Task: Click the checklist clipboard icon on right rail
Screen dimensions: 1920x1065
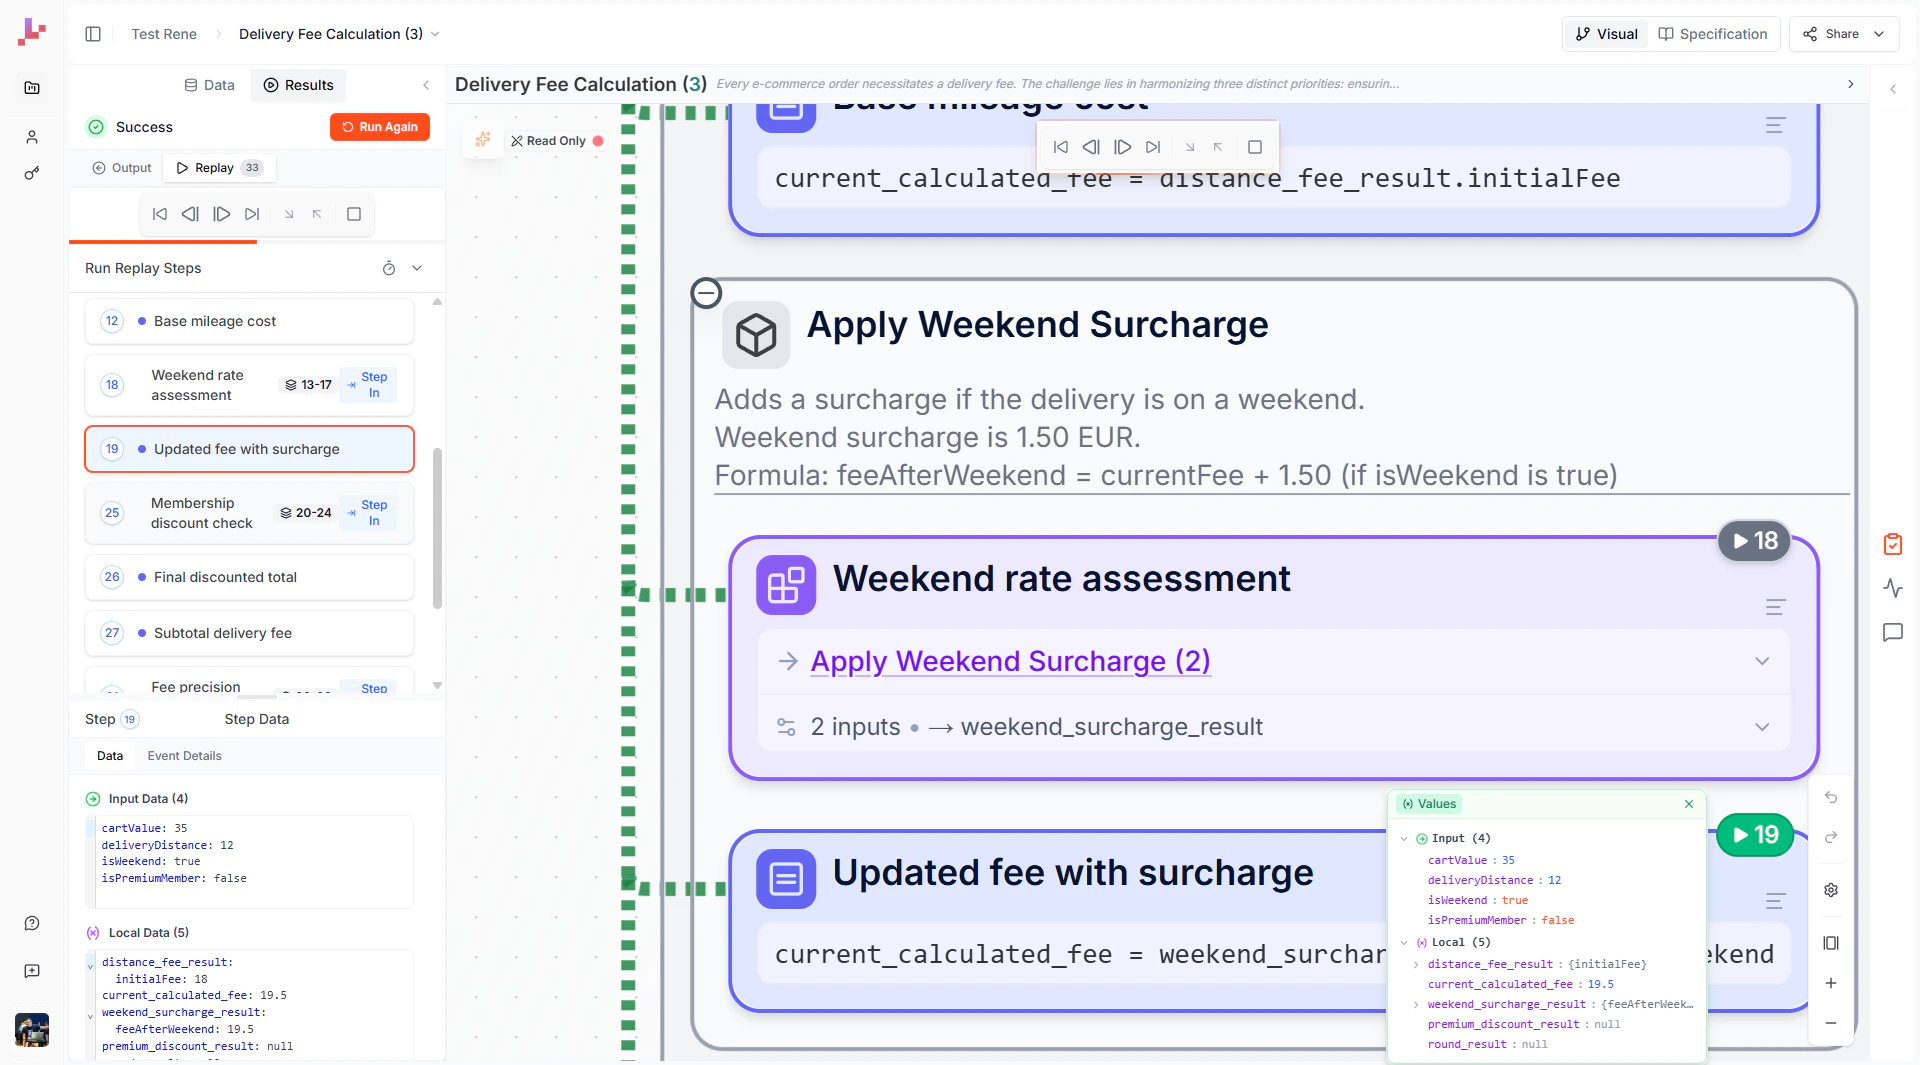Action: click(x=1893, y=544)
